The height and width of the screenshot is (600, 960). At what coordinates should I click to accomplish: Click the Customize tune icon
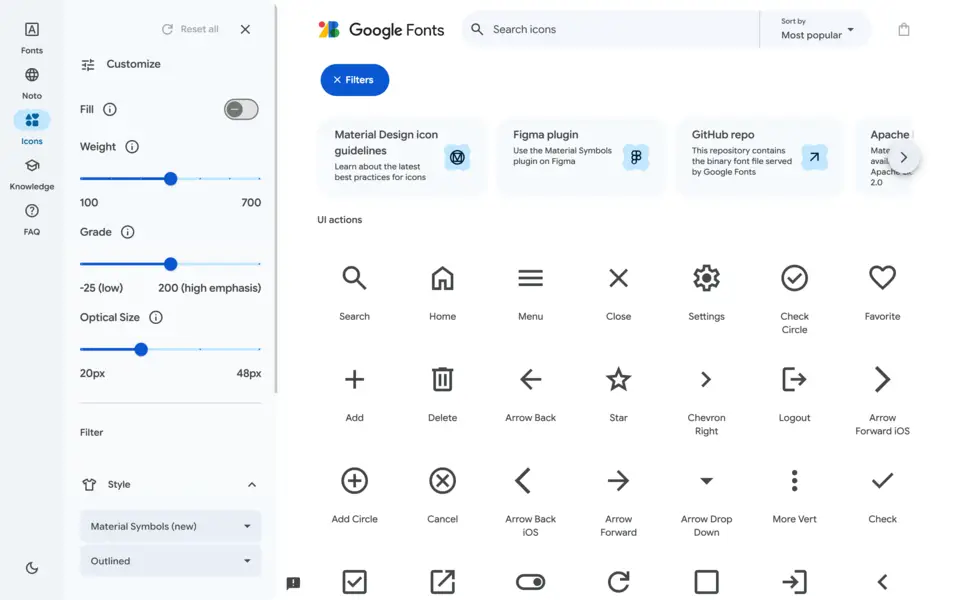click(88, 64)
